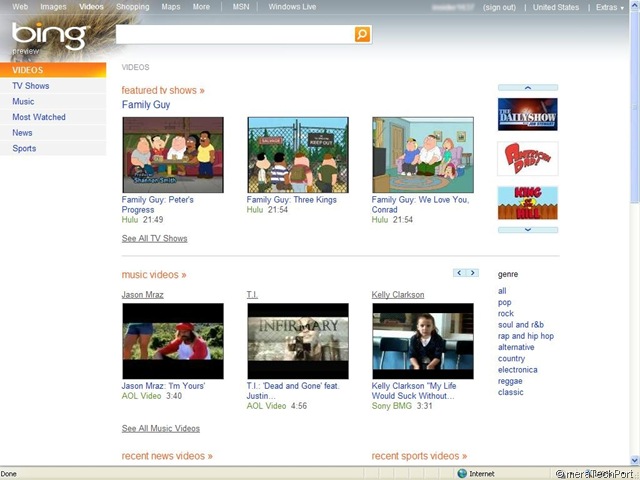
Task: Click the Internet zone globe icon in status bar
Action: click(462, 473)
